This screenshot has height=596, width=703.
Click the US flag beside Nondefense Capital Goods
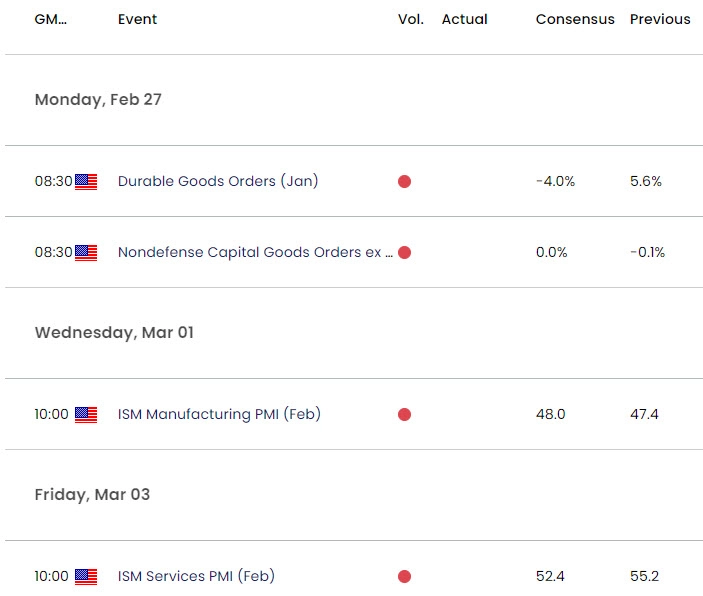click(86, 253)
